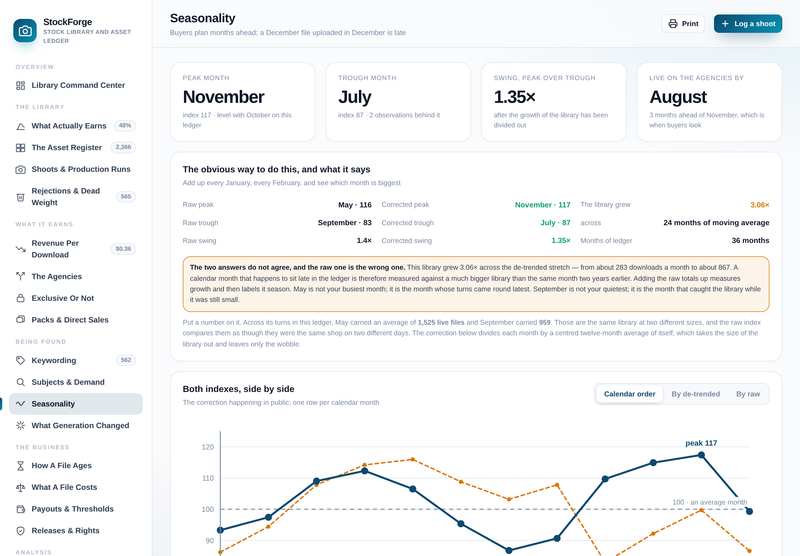Click the 2,366 badge on Asset Register
800x556 pixels.
123,147
